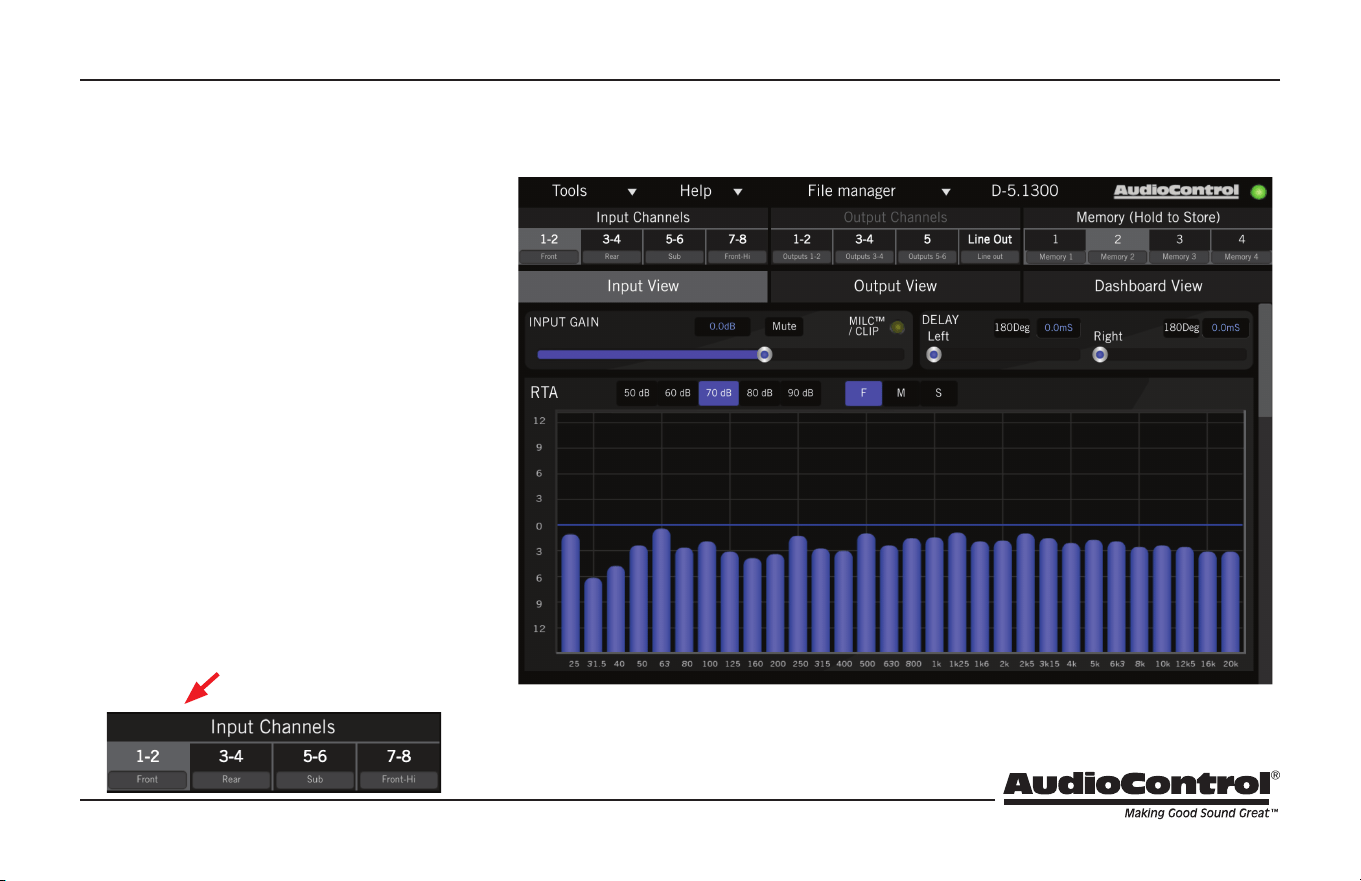Click the 1k frequency label
This screenshot has width=1361, height=881.
point(935,664)
